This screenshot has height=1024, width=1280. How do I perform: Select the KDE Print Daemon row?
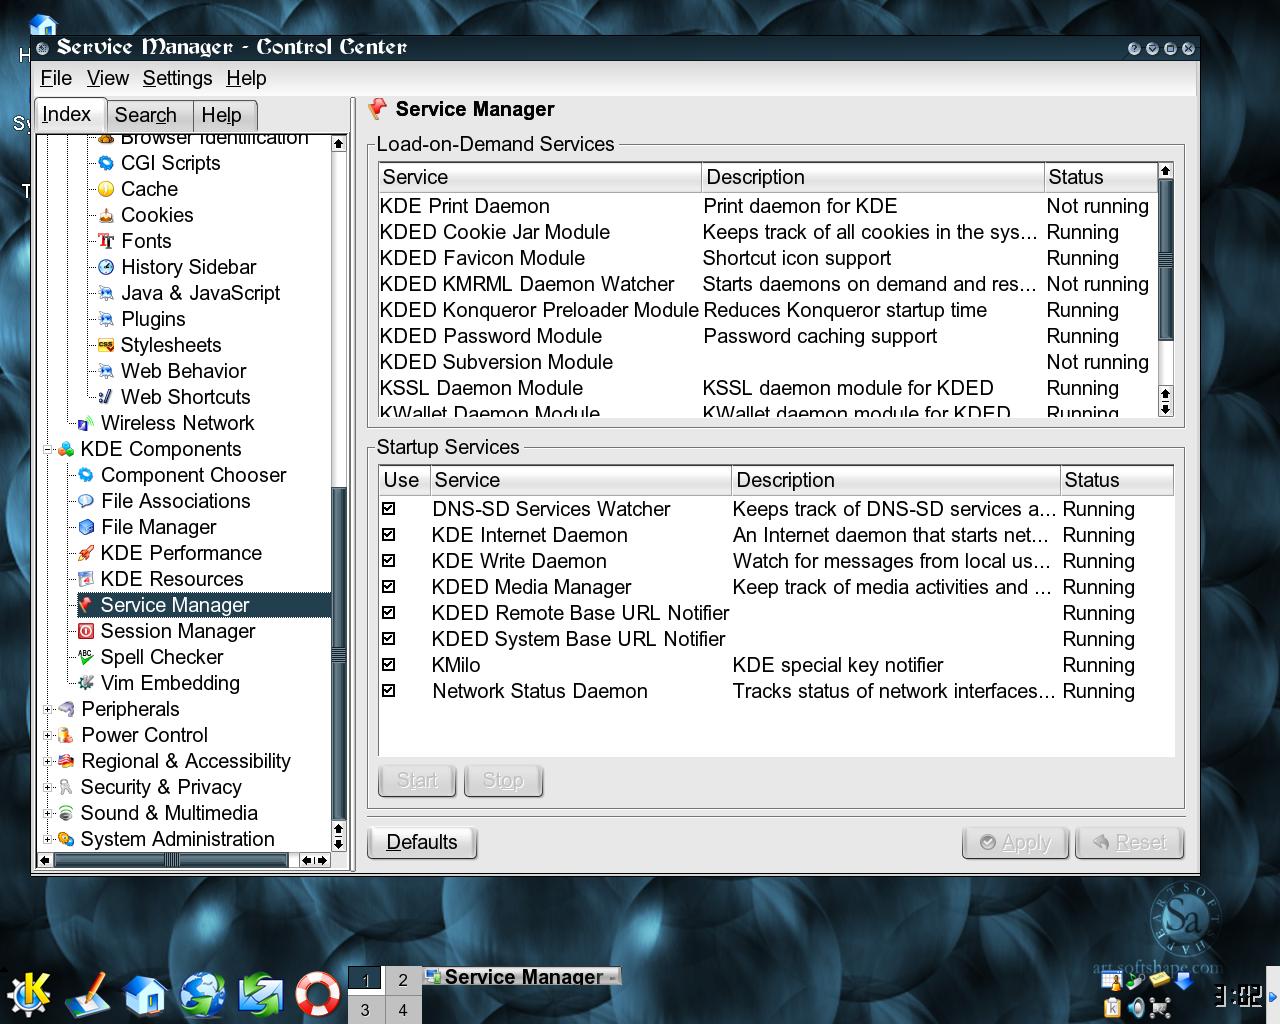pyautogui.click(x=768, y=206)
